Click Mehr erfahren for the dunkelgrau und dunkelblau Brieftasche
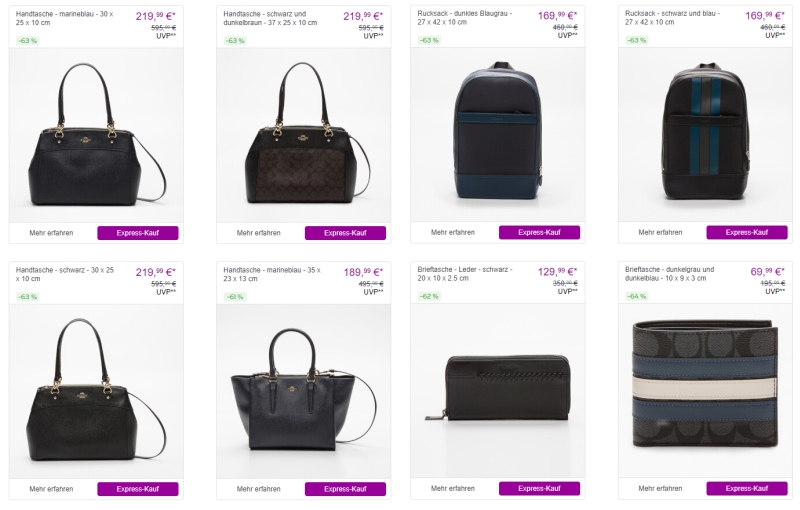Screen dimensions: 800x510 tap(660, 489)
